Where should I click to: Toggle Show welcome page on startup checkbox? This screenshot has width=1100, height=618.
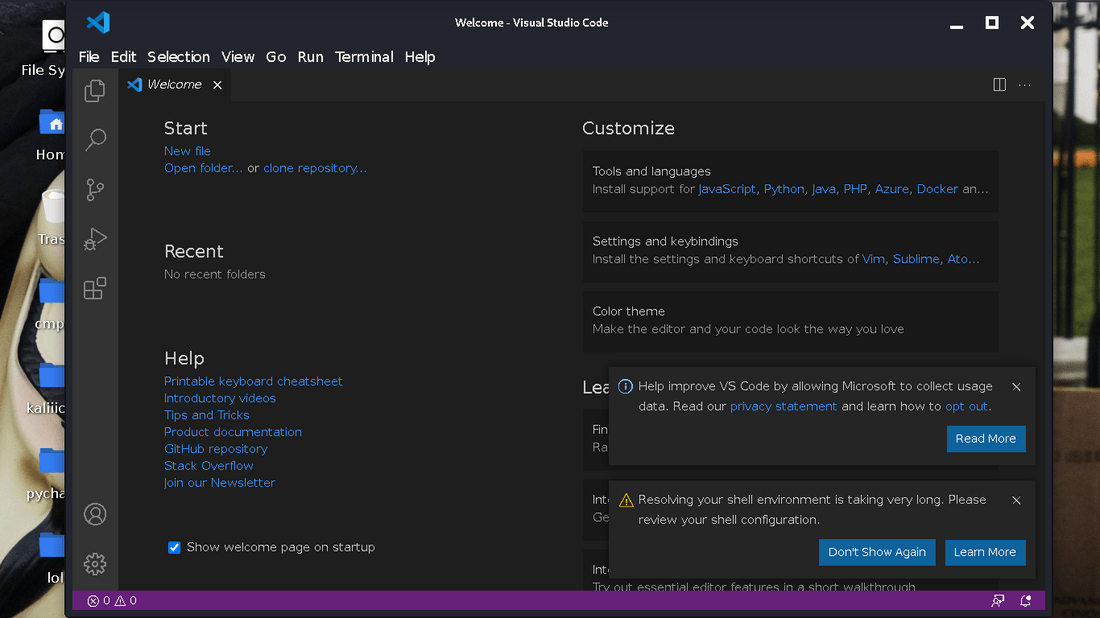pos(174,547)
